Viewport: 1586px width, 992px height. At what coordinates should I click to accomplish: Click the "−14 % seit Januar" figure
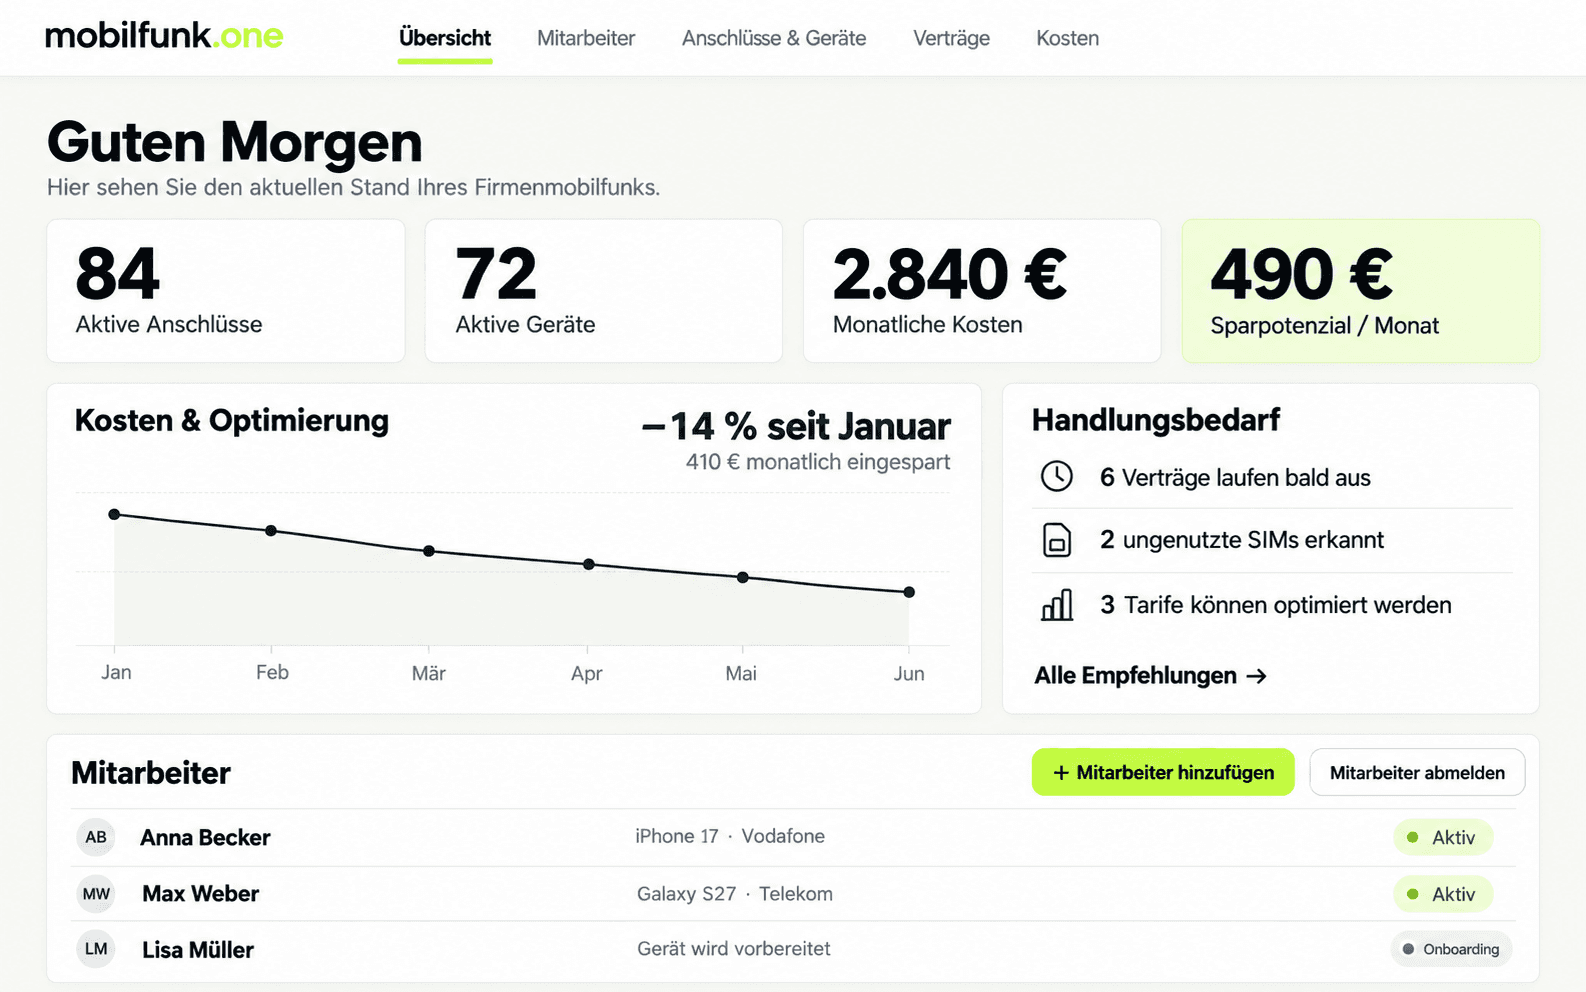coord(796,426)
